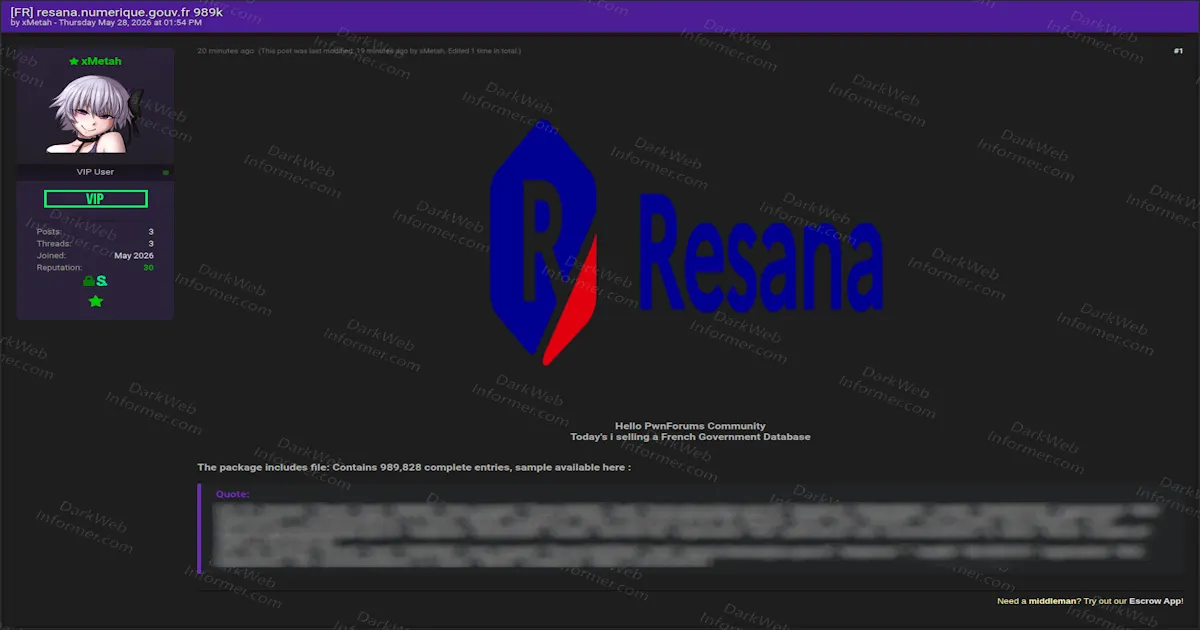The image size is (1200, 630).
Task: Open the post permalink #1
Action: (1178, 51)
